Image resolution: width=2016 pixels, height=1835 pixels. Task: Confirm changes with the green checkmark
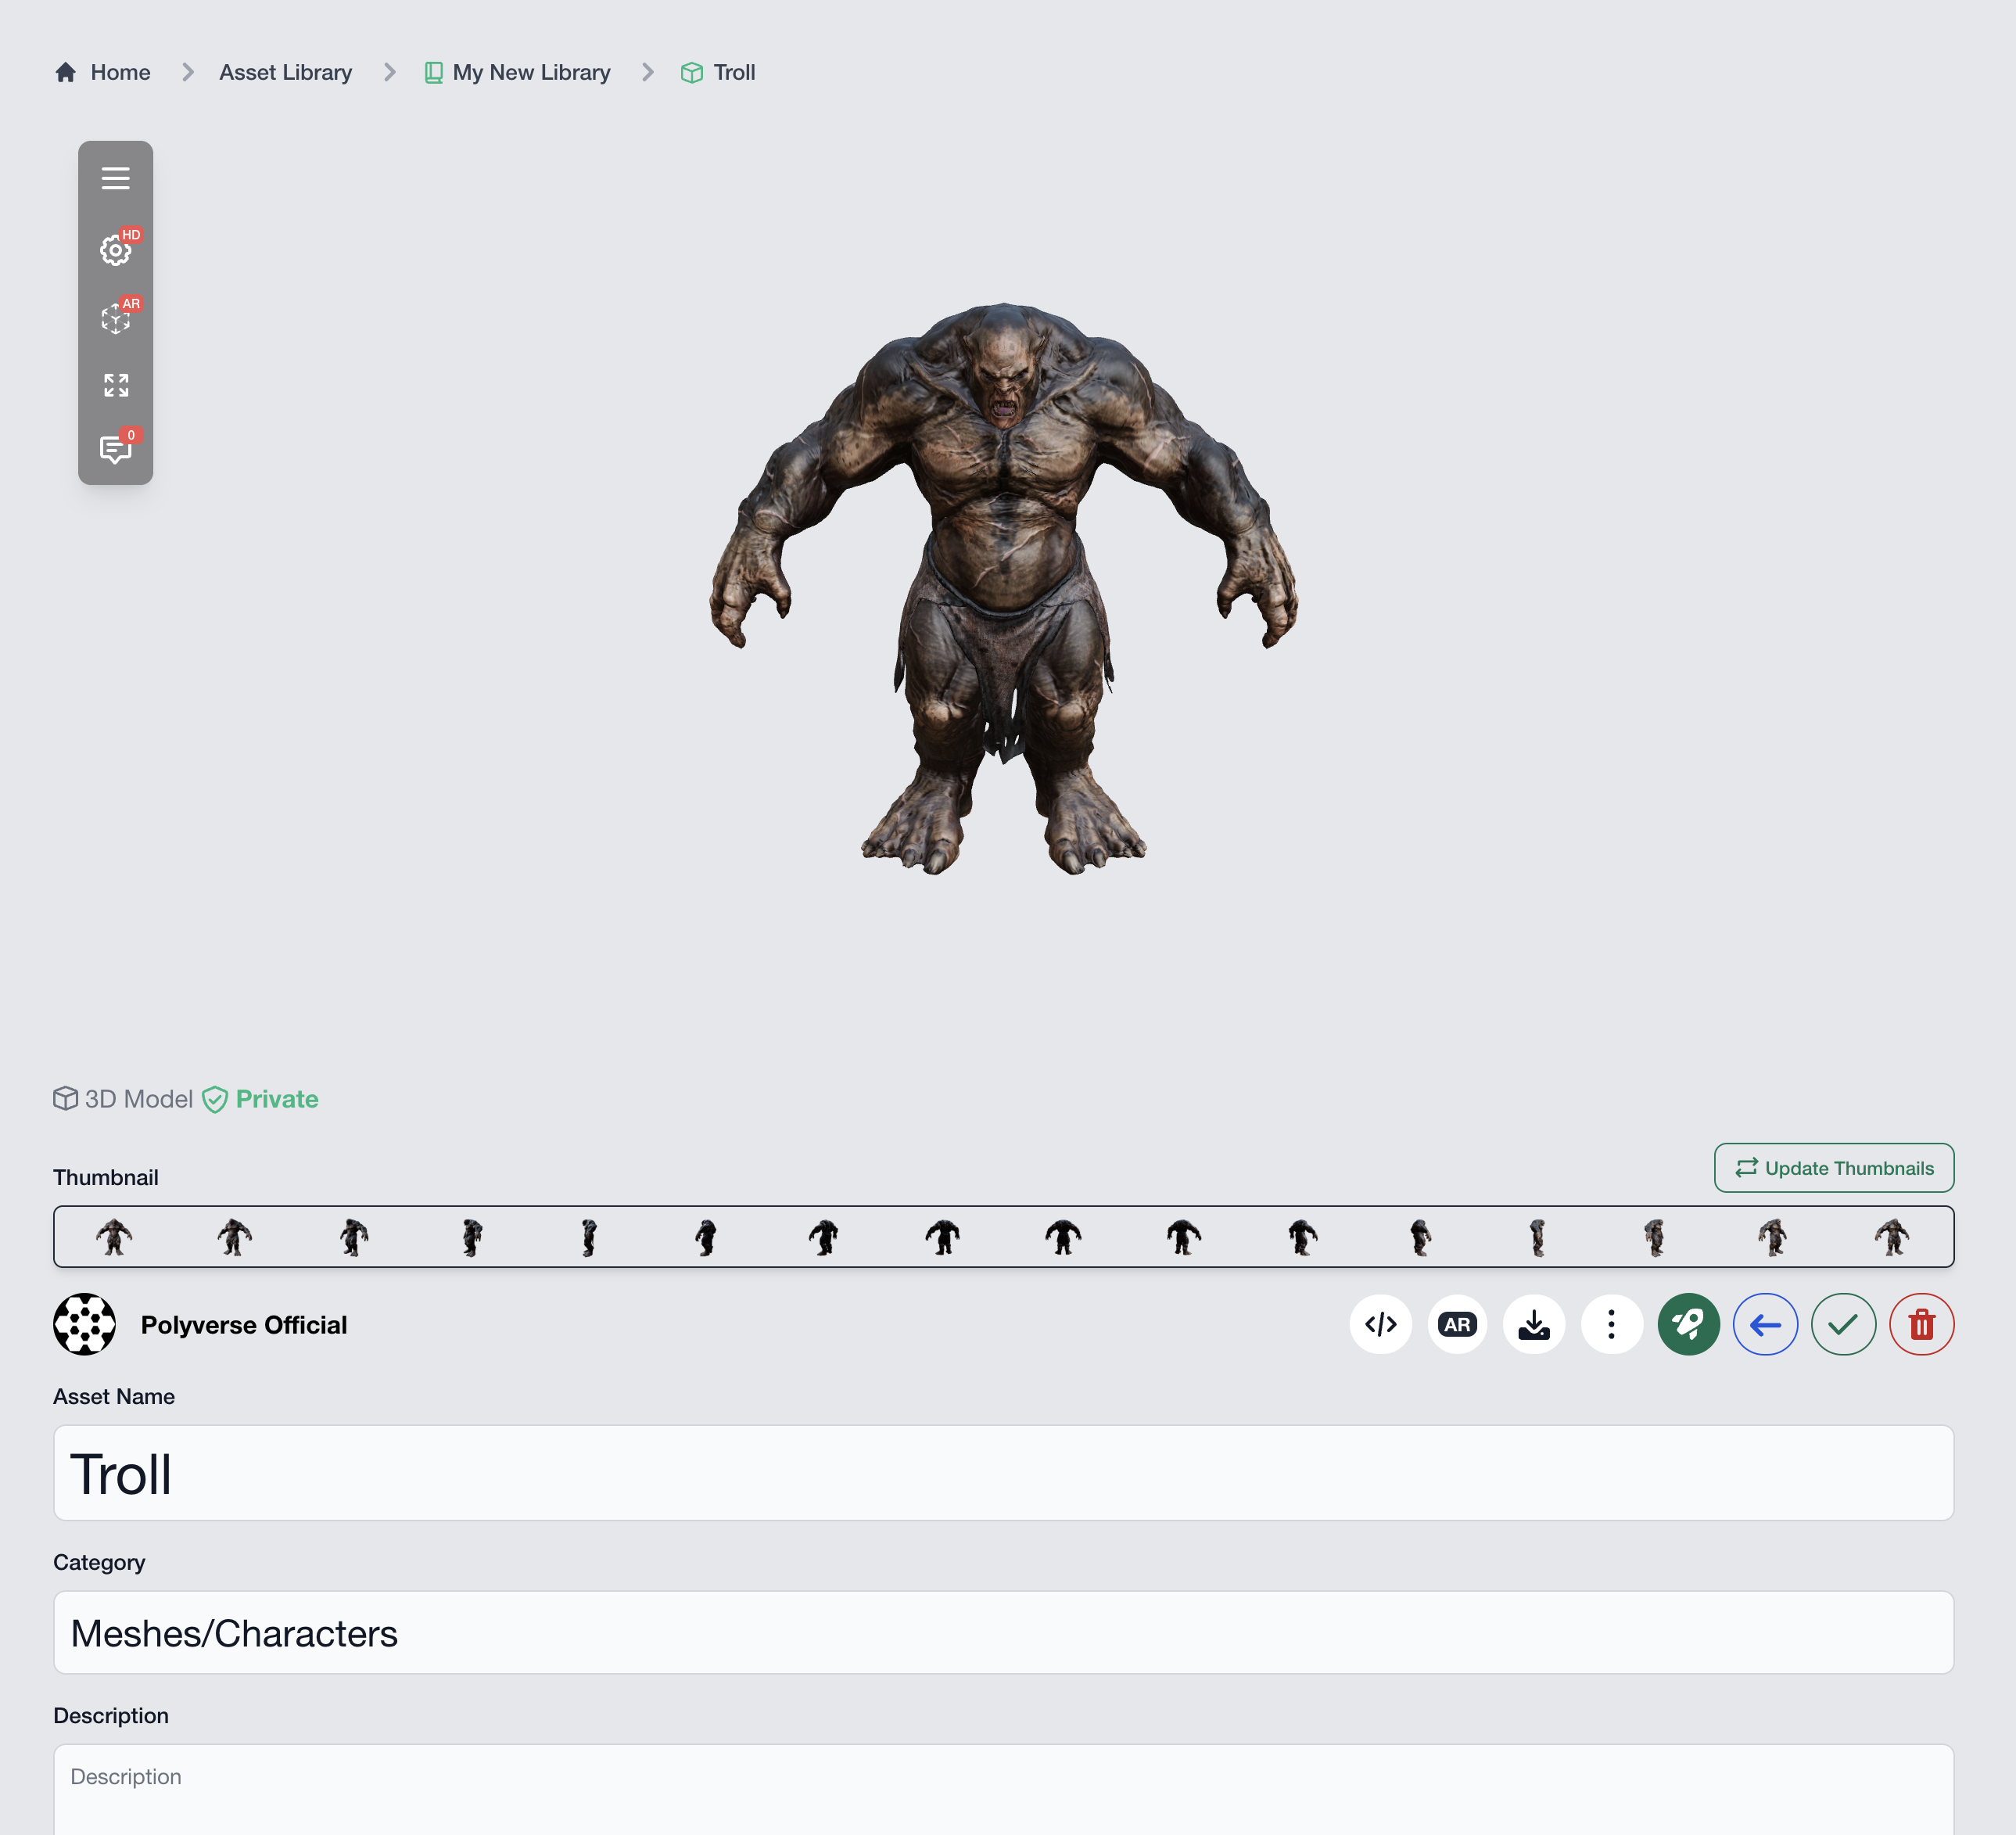click(1843, 1324)
